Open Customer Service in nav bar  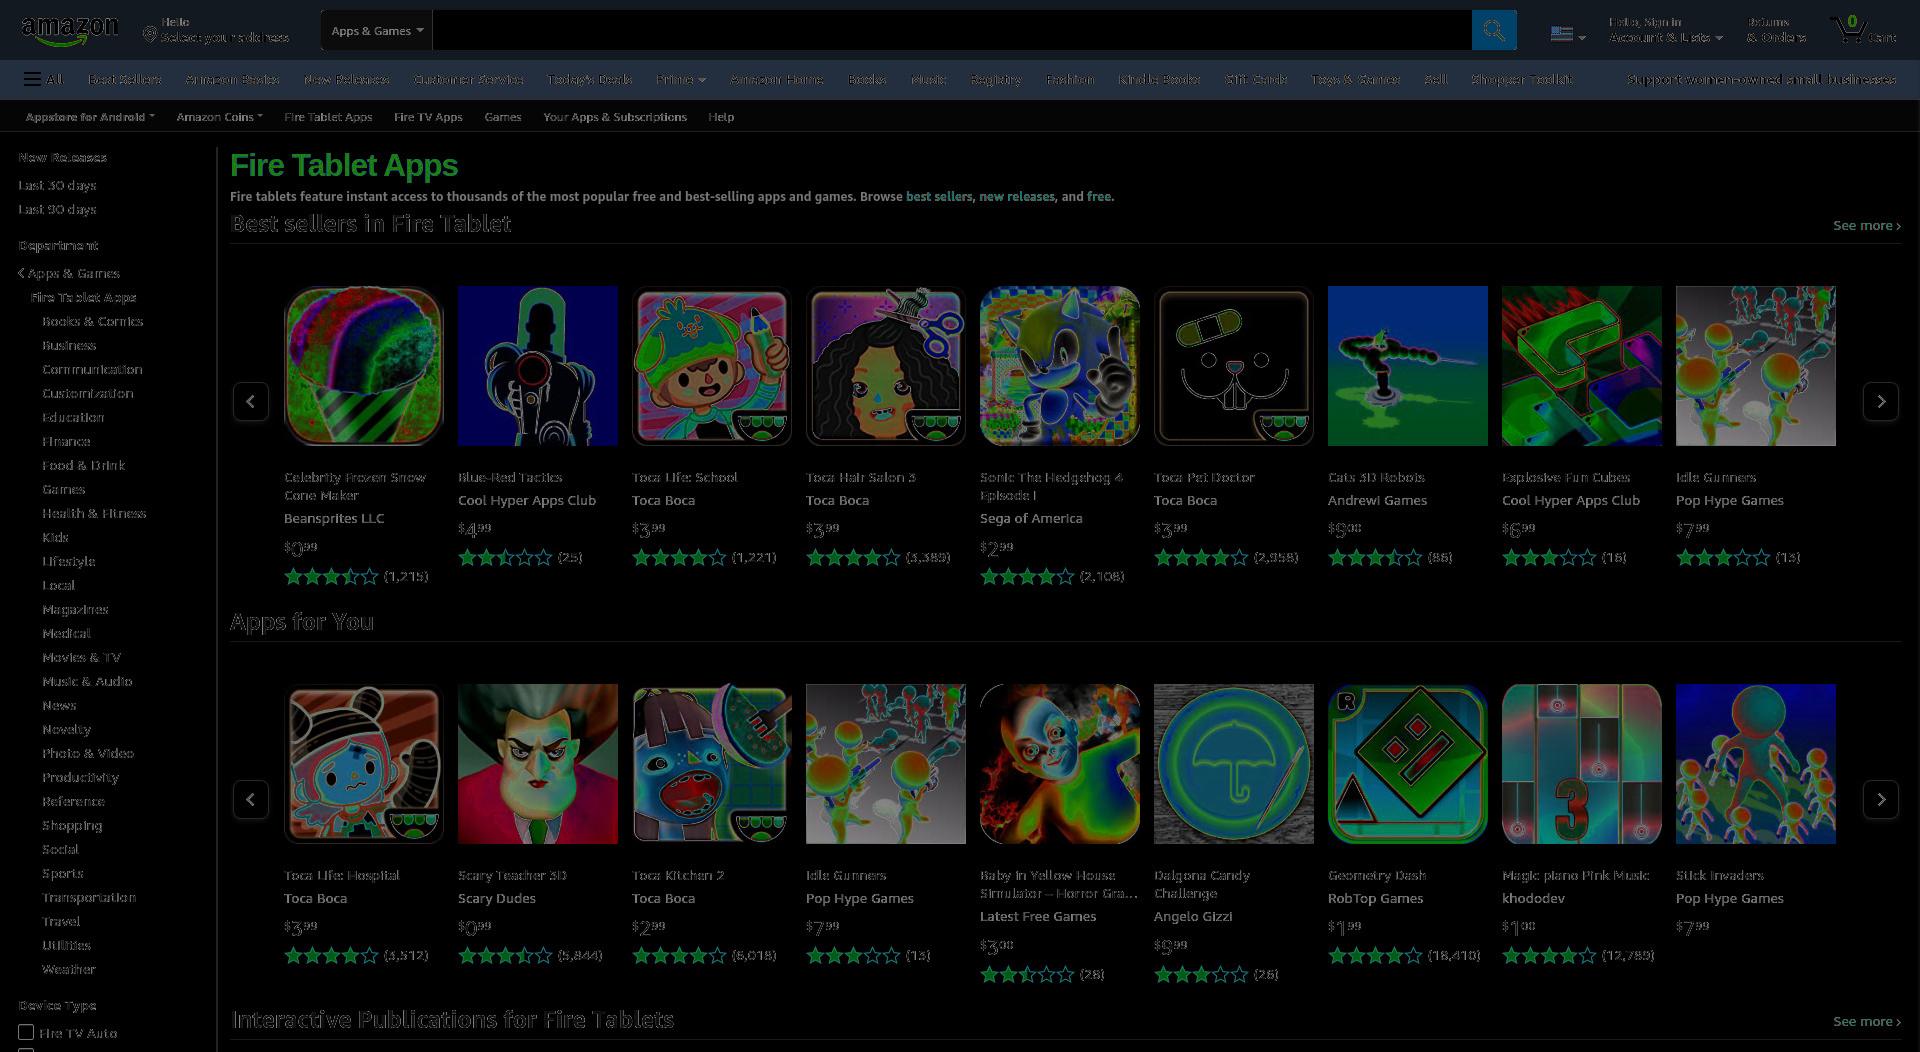468,79
